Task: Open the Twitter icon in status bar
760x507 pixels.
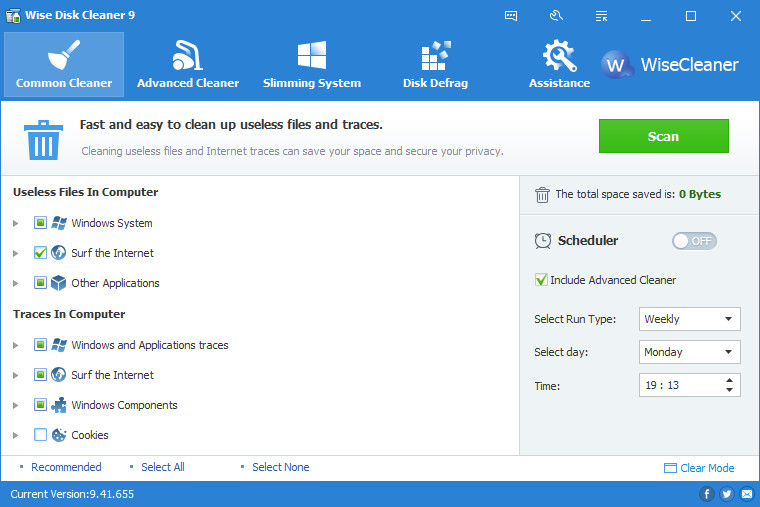Action: pos(727,494)
